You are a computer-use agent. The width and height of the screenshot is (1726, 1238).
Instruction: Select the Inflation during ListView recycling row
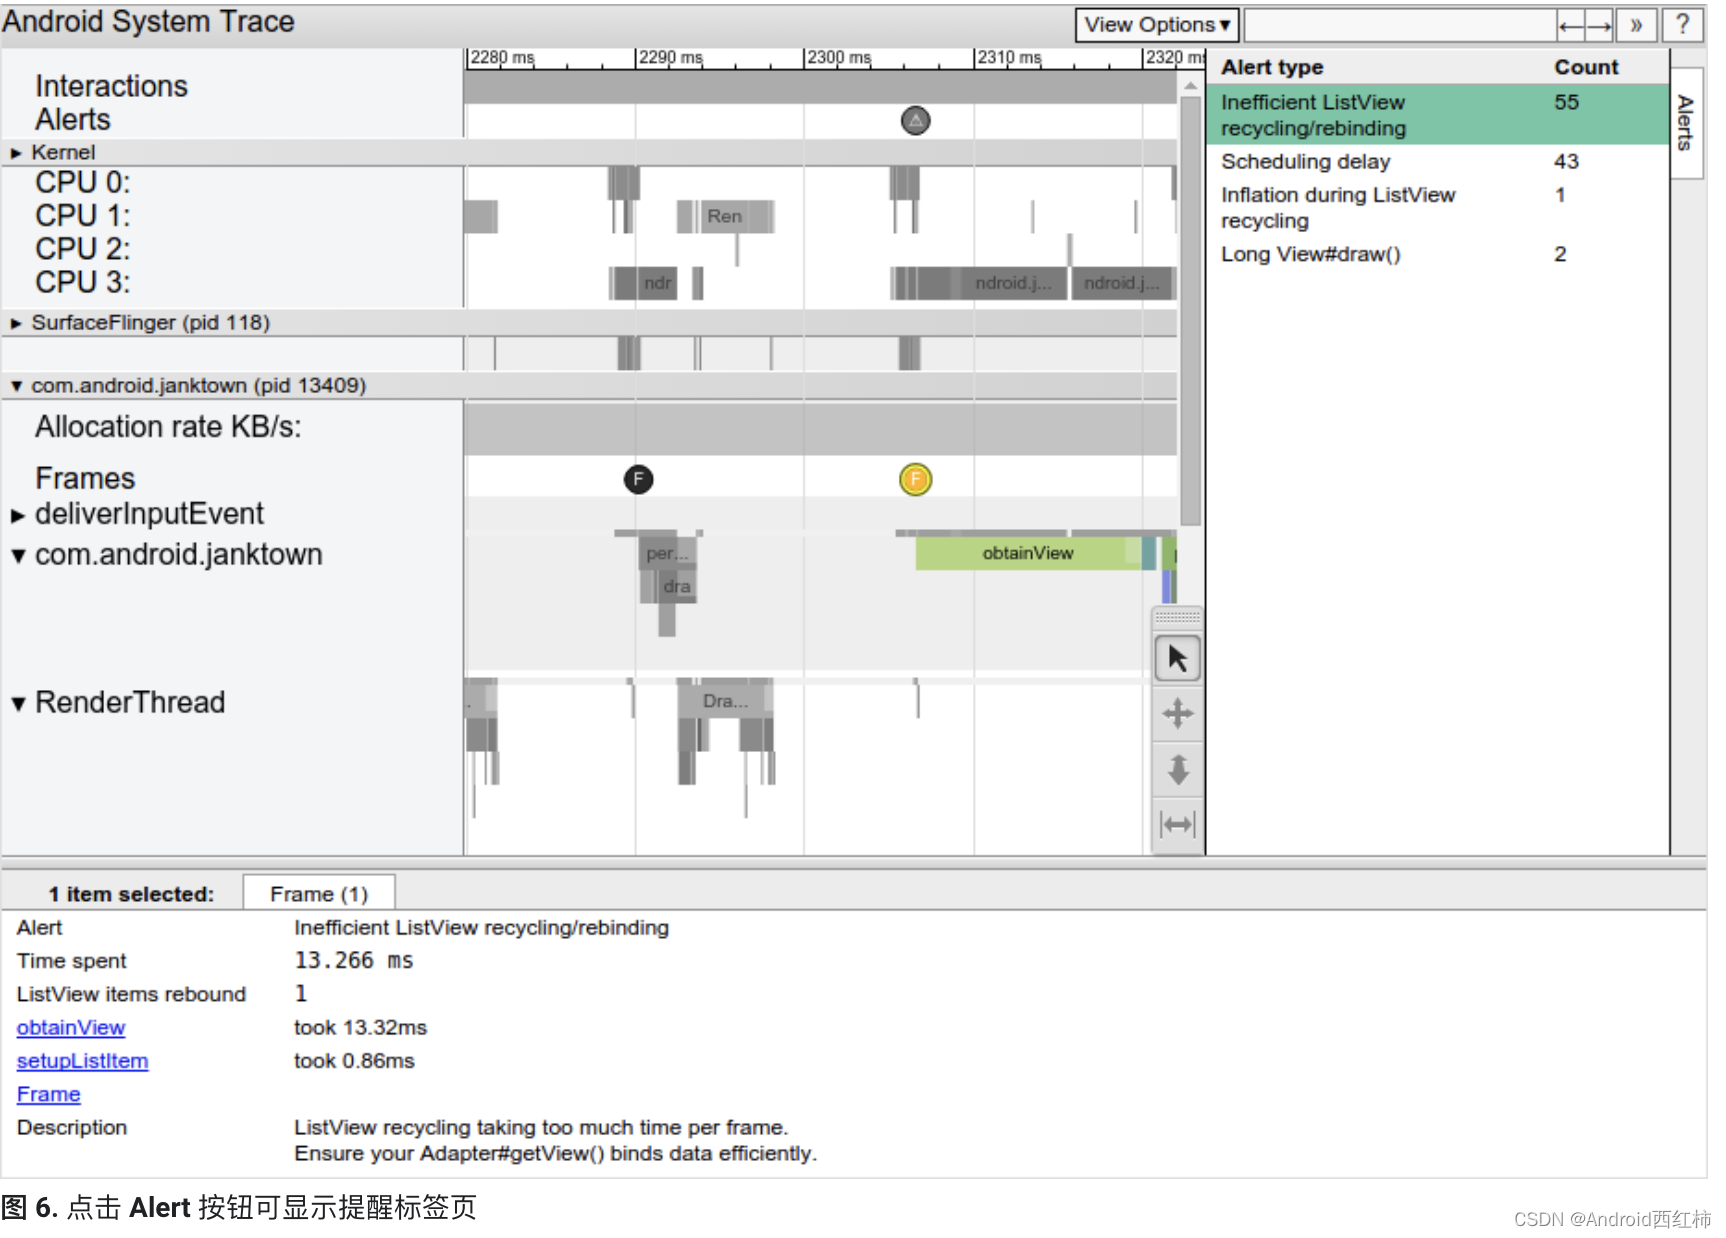pyautogui.click(x=1437, y=207)
